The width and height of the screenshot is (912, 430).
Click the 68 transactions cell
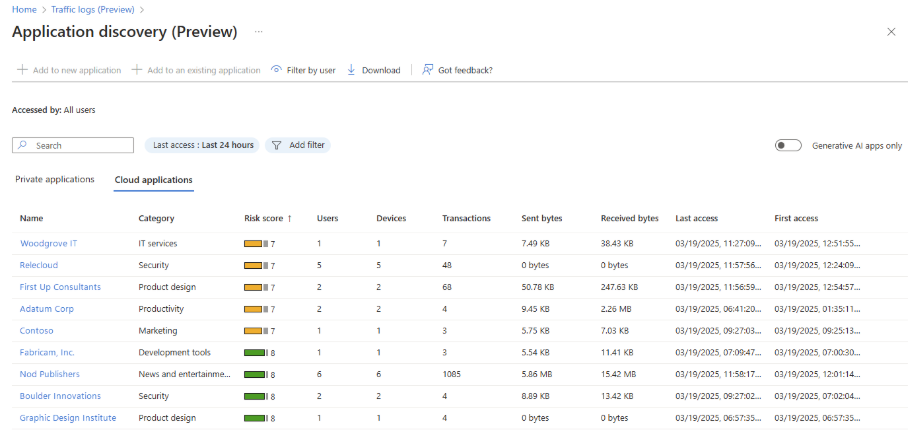pos(447,287)
